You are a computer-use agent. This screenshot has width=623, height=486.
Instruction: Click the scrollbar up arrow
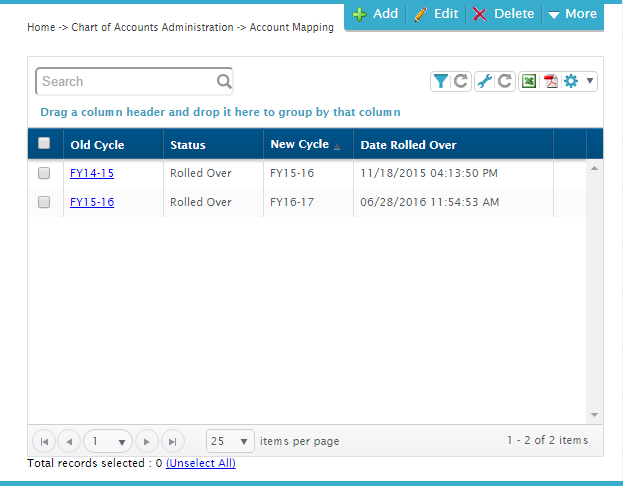(594, 168)
